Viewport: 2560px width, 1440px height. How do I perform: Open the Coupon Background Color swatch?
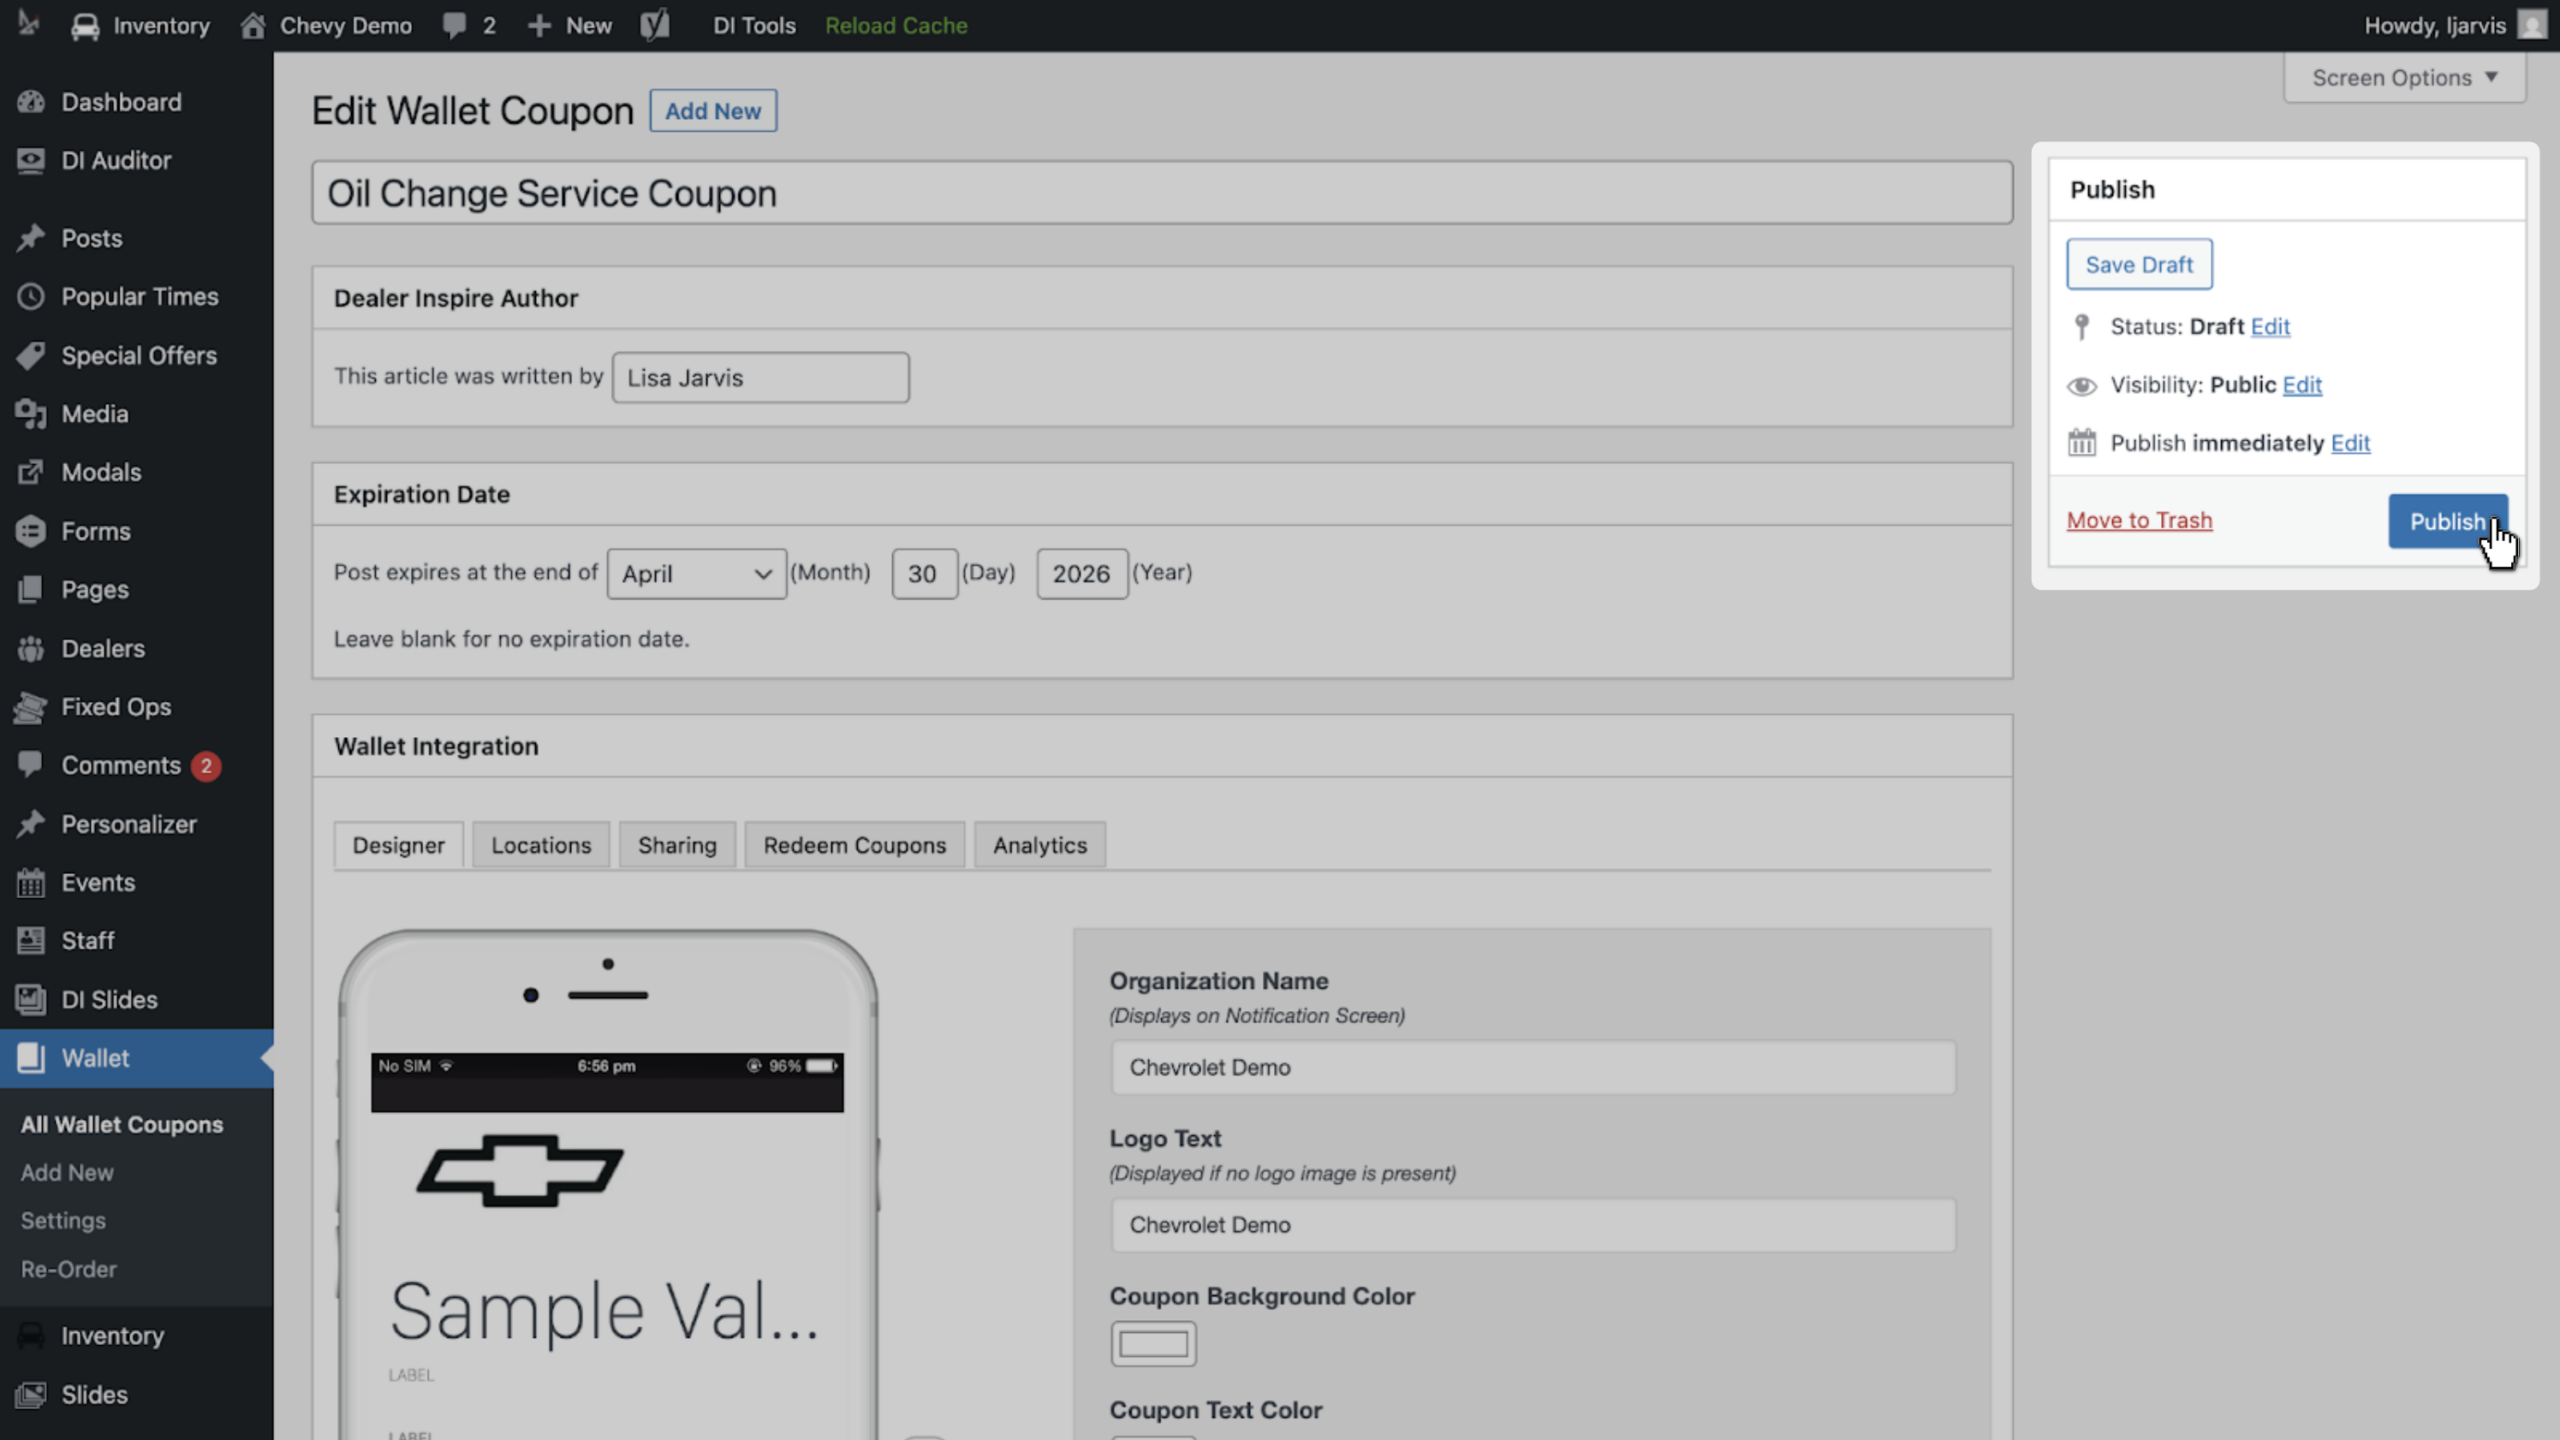pos(1153,1344)
